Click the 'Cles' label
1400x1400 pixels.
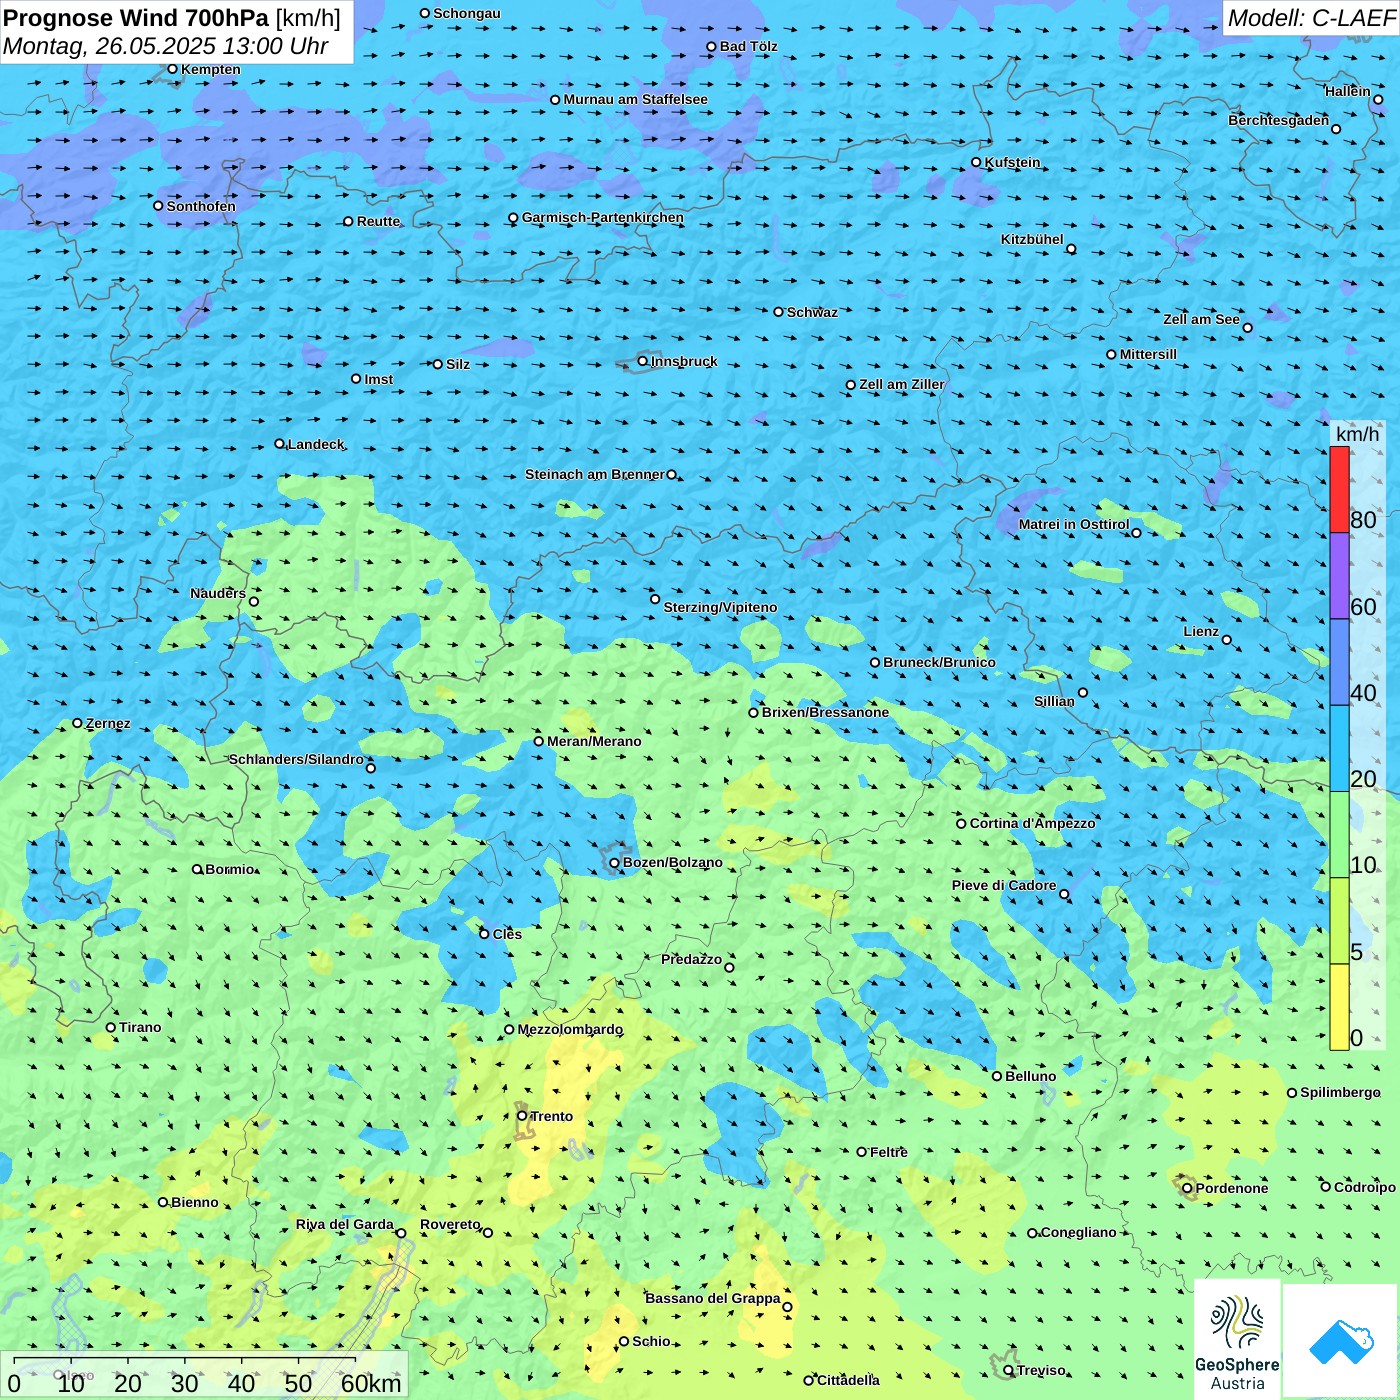click(x=507, y=934)
